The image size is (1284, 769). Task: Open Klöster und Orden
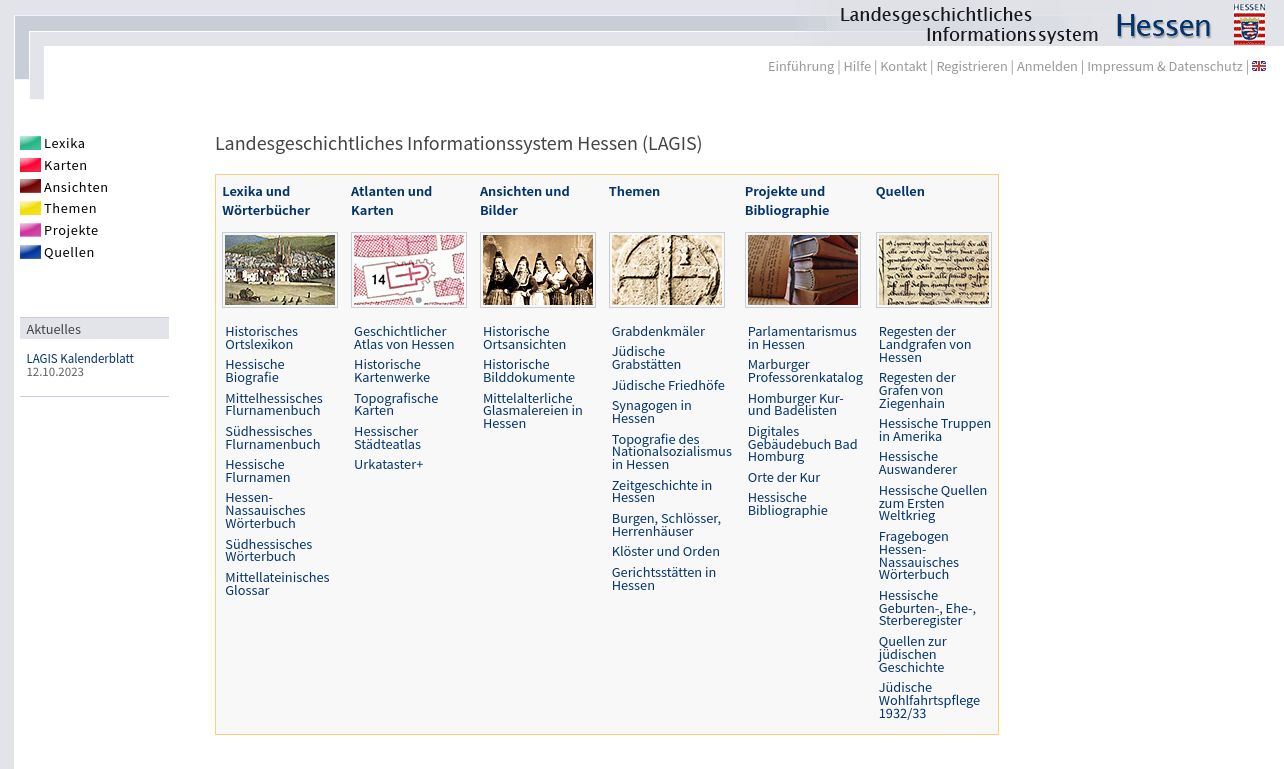(666, 551)
